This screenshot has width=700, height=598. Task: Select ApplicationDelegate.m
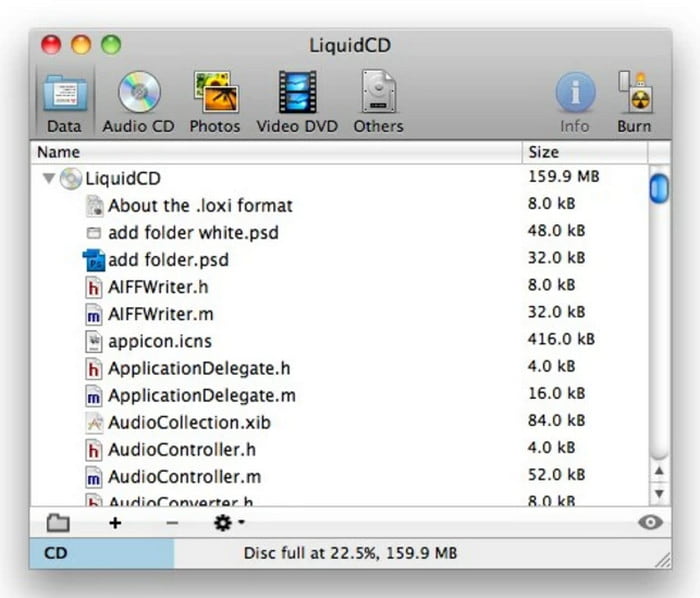coord(339,396)
